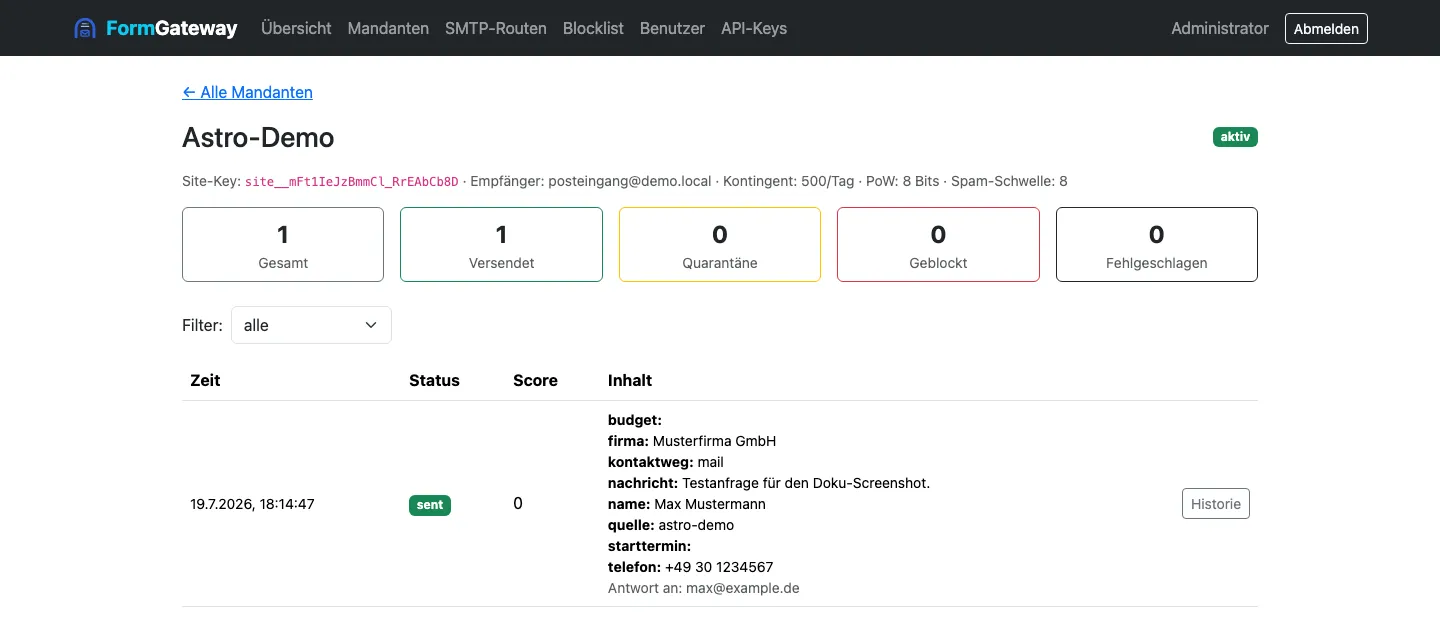
Task: Click the Filter: label
Action: pyautogui.click(x=202, y=325)
